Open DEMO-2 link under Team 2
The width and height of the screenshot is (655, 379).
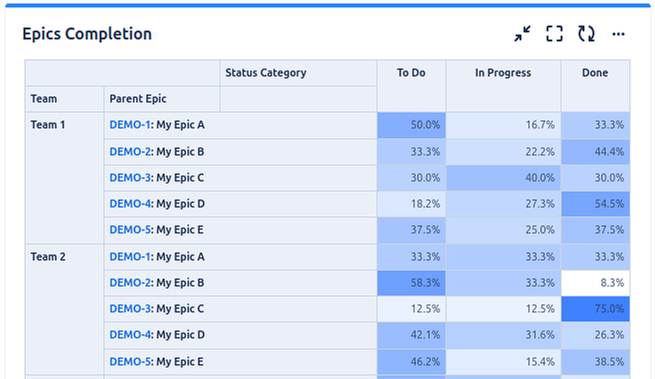130,282
